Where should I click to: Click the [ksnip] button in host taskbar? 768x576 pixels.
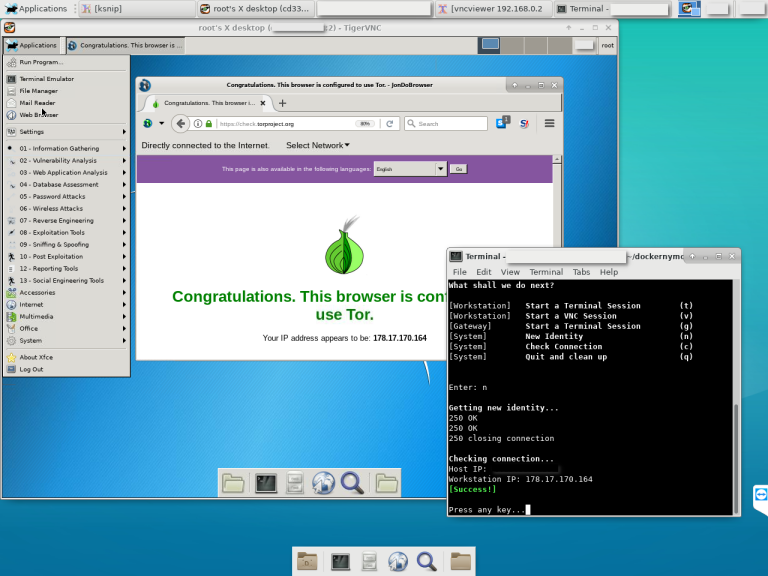tap(136, 9)
